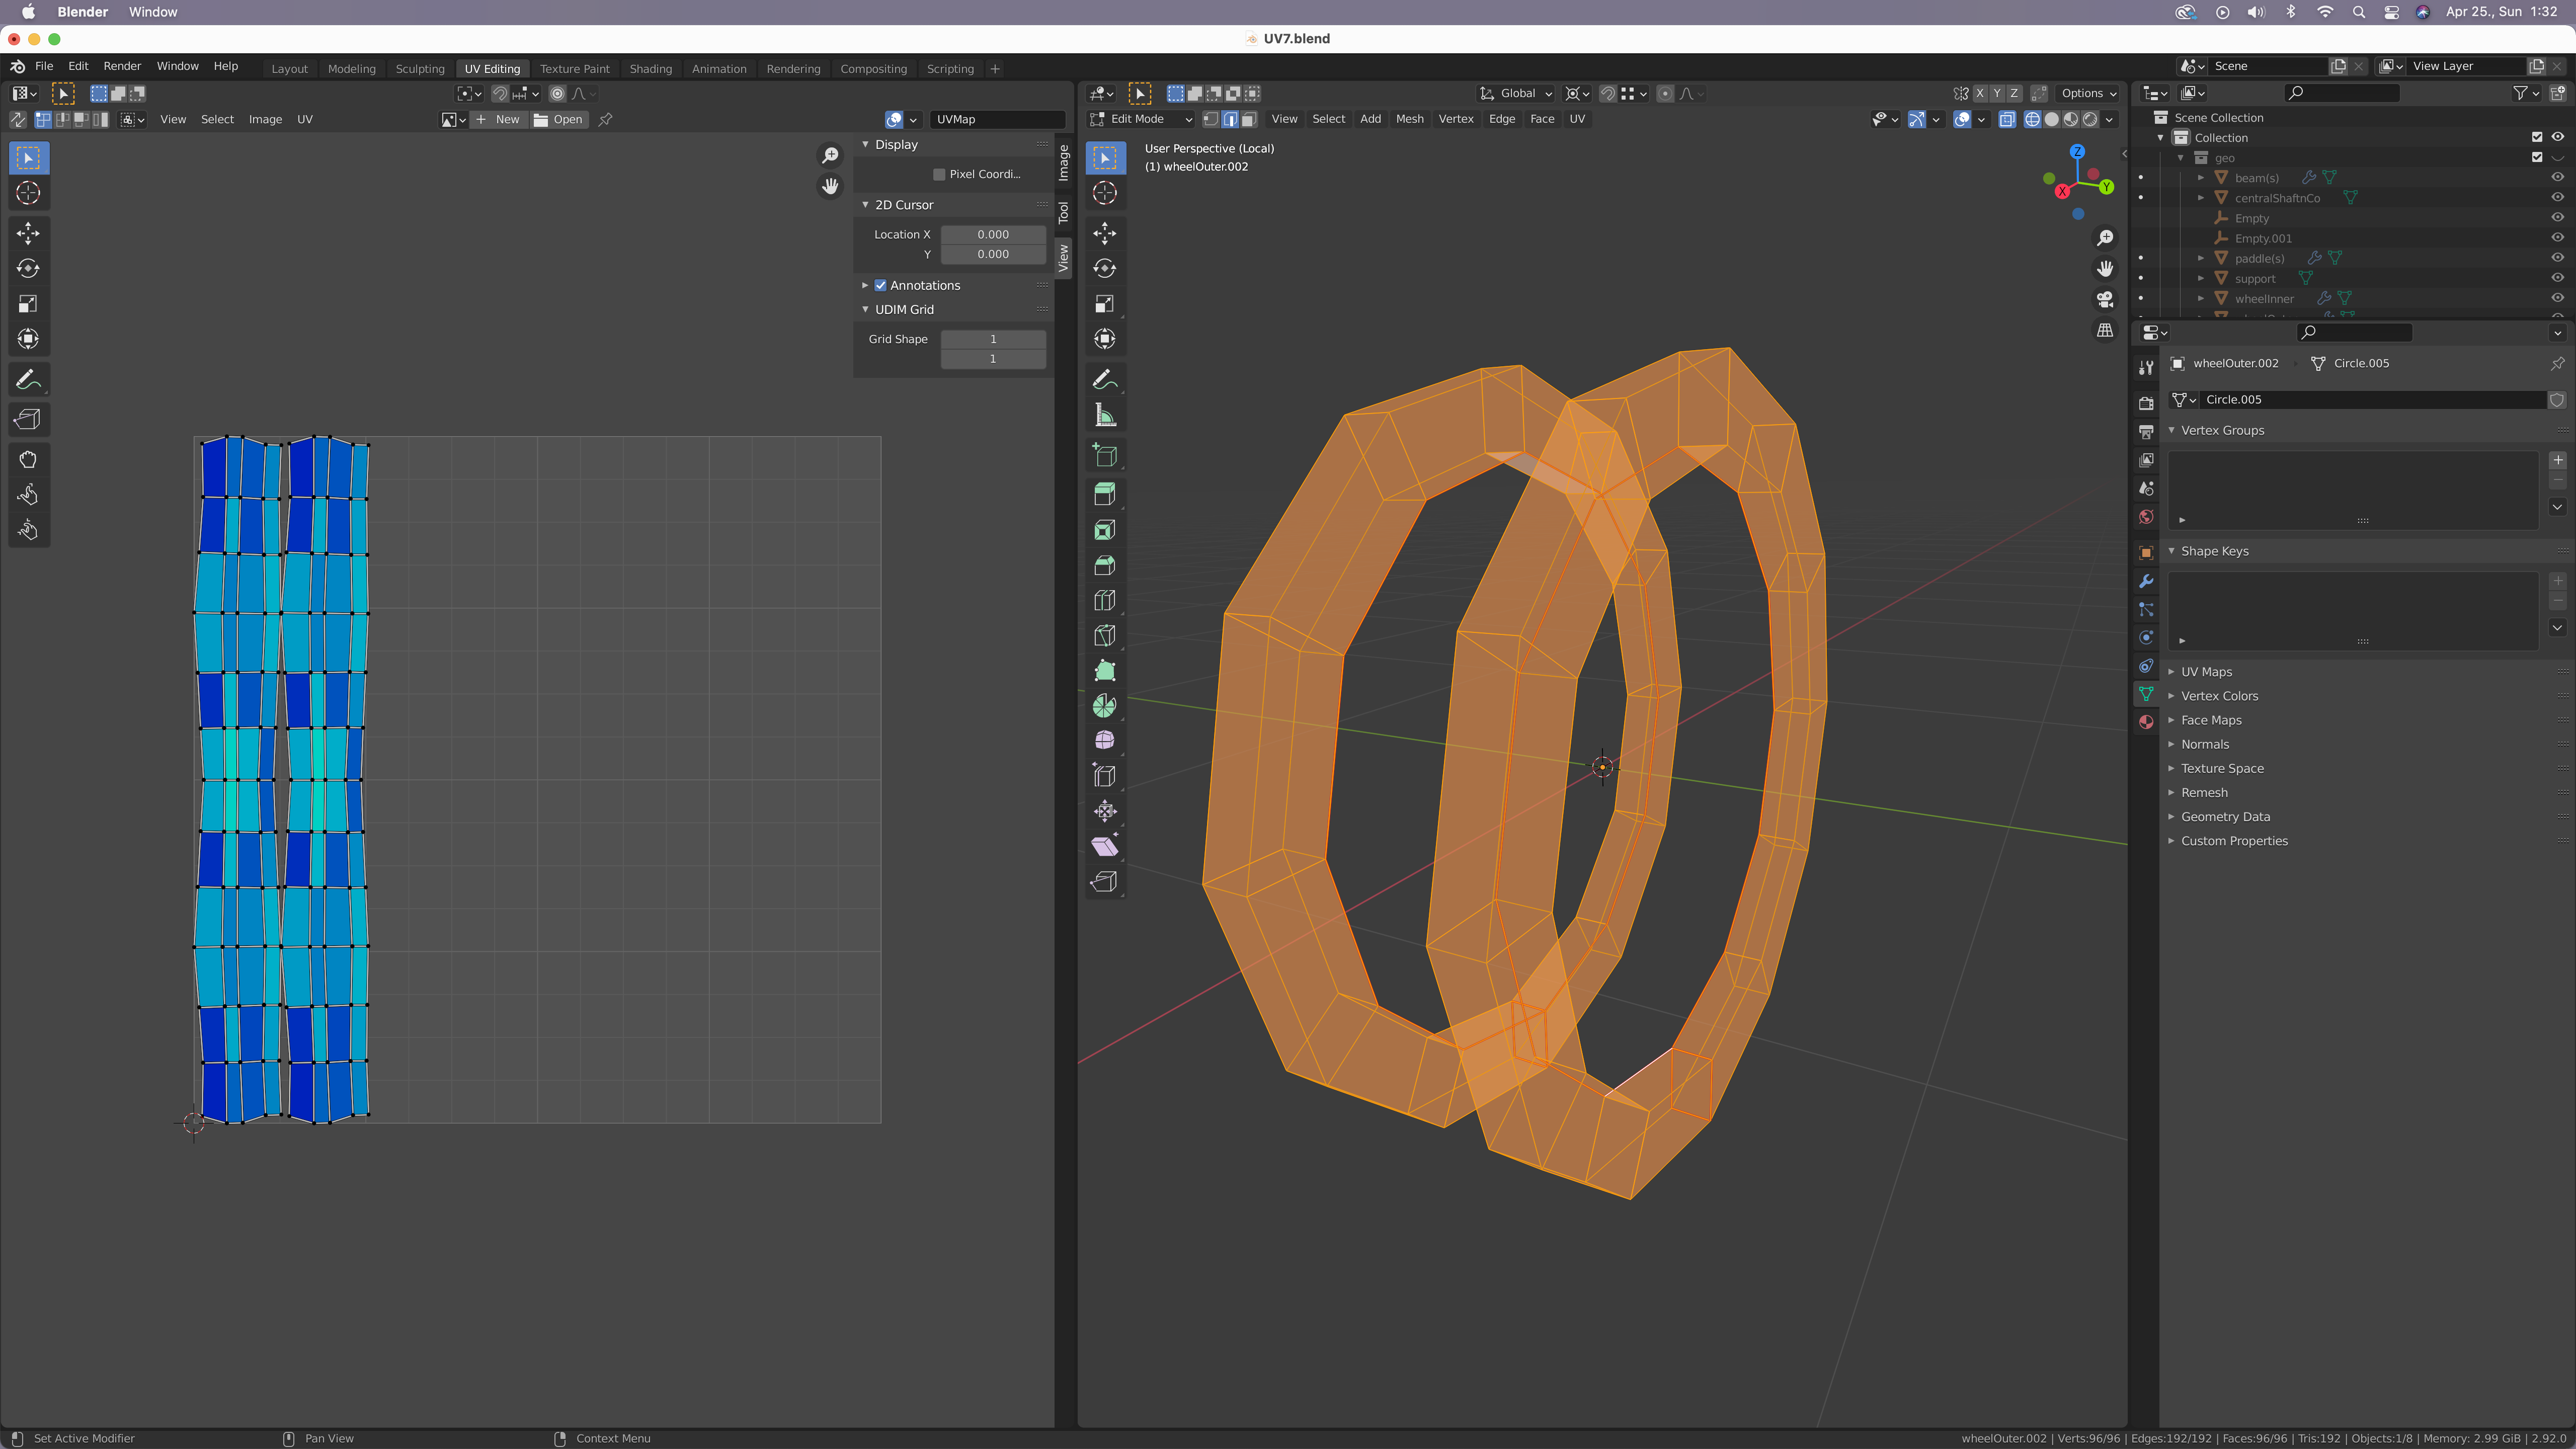Expand the UV Maps panel
Image resolution: width=2576 pixels, height=1449 pixels.
[x=2206, y=672]
